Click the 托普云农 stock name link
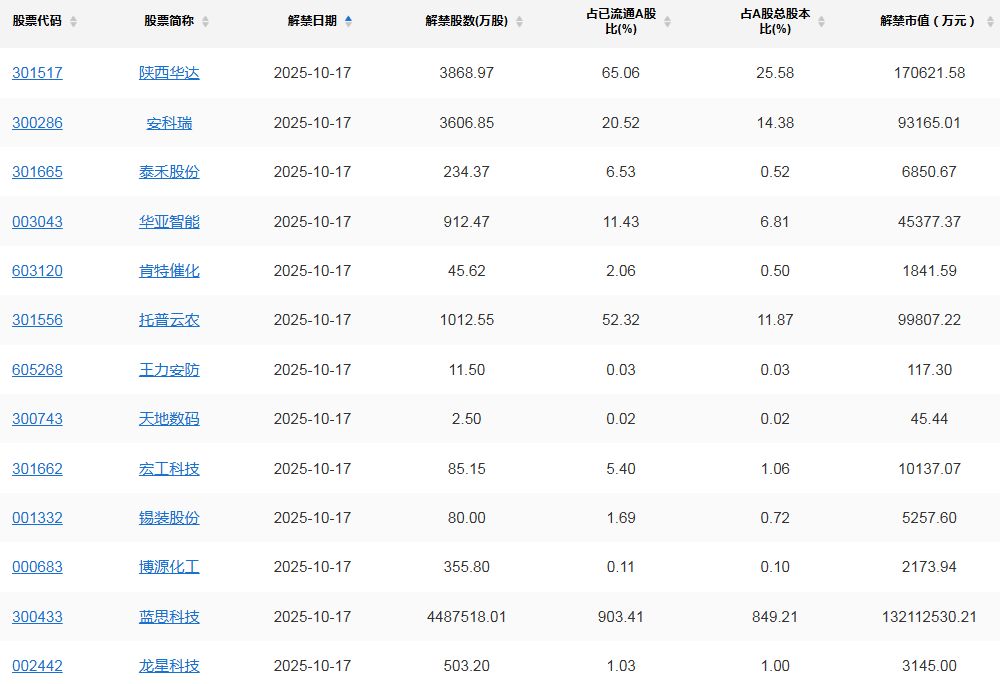Image resolution: width=1000 pixels, height=684 pixels. tap(169, 320)
